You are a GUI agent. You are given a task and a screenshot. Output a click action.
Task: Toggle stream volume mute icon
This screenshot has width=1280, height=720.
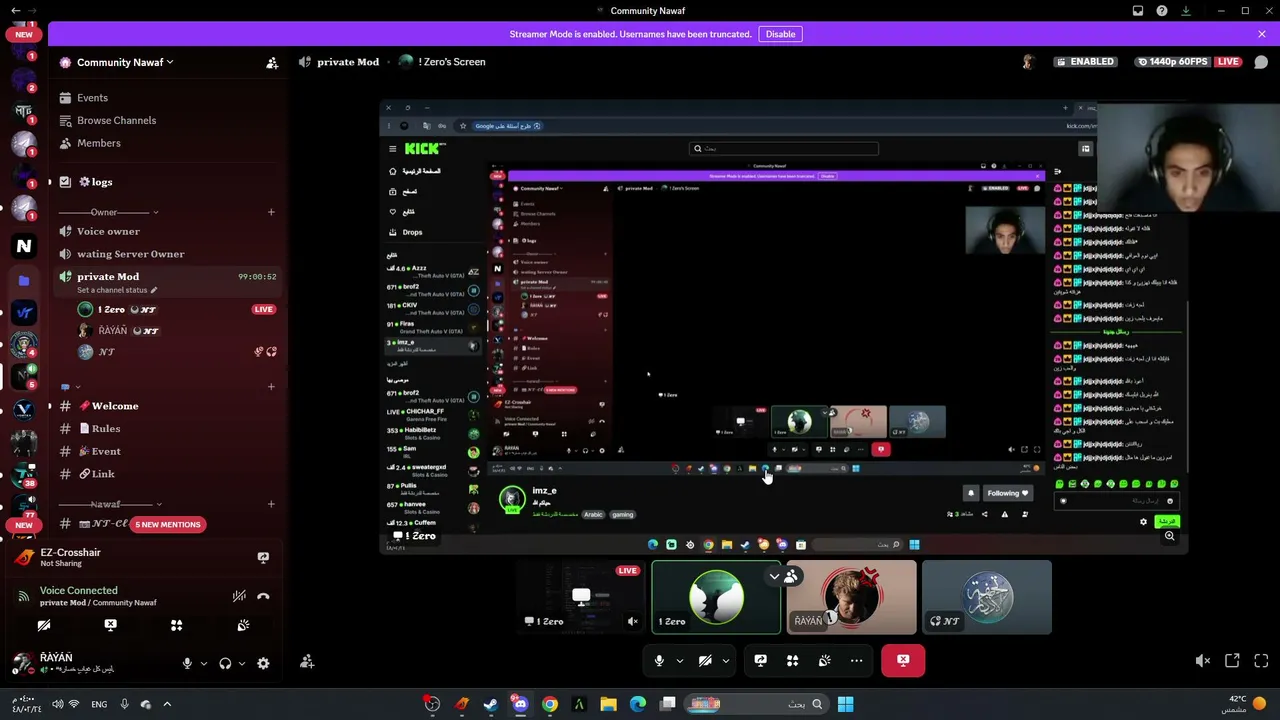click(1203, 661)
